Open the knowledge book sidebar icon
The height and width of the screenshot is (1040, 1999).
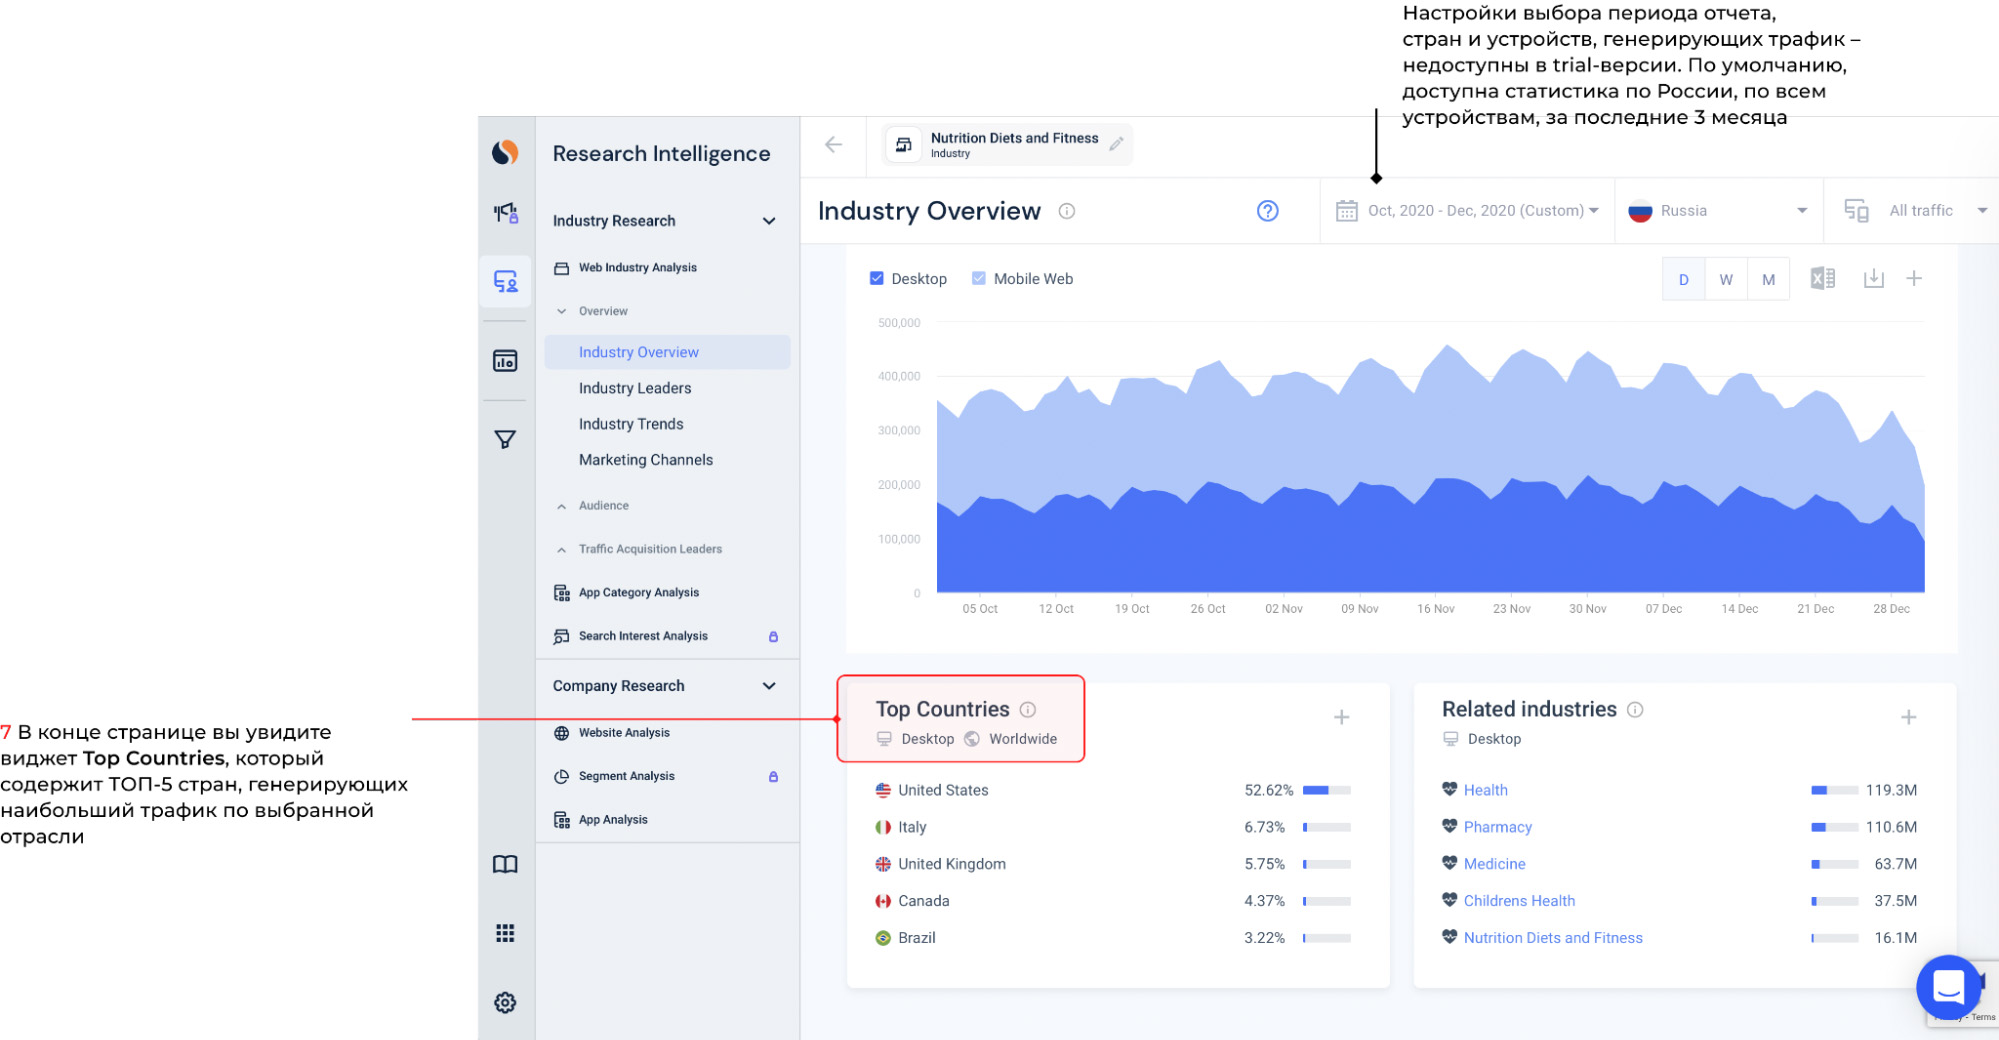[505, 864]
